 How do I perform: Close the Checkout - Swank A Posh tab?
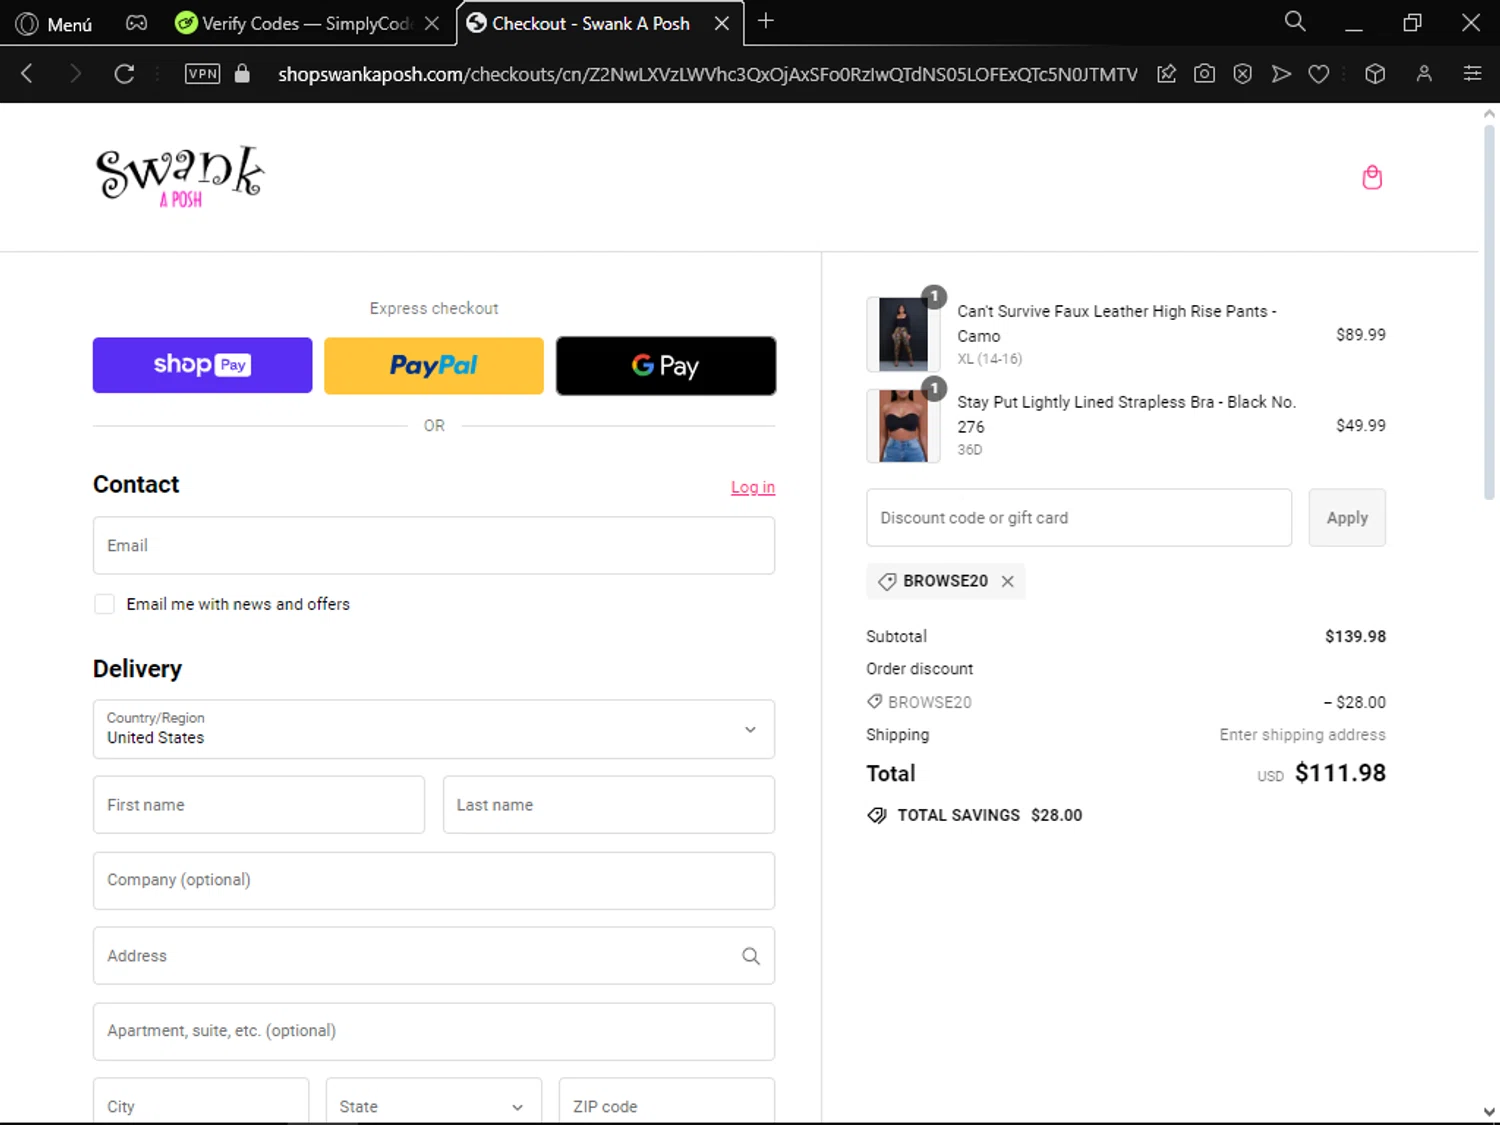click(x=721, y=23)
